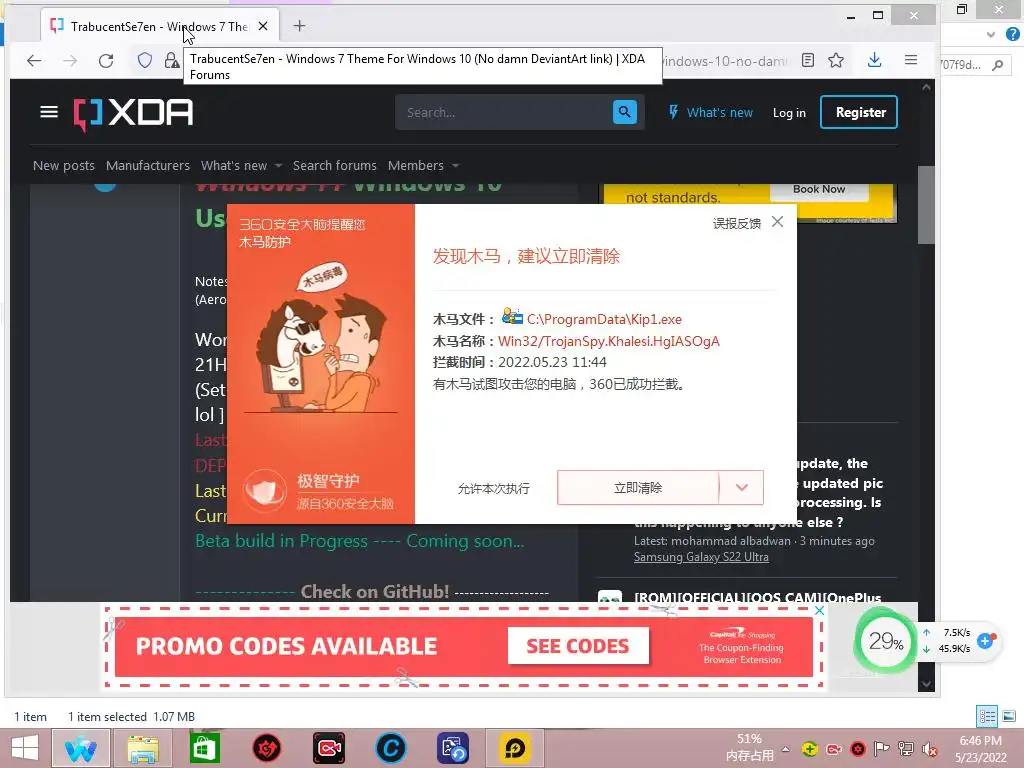Open the XDA site hamburger menu
The image size is (1024, 768).
(49, 112)
